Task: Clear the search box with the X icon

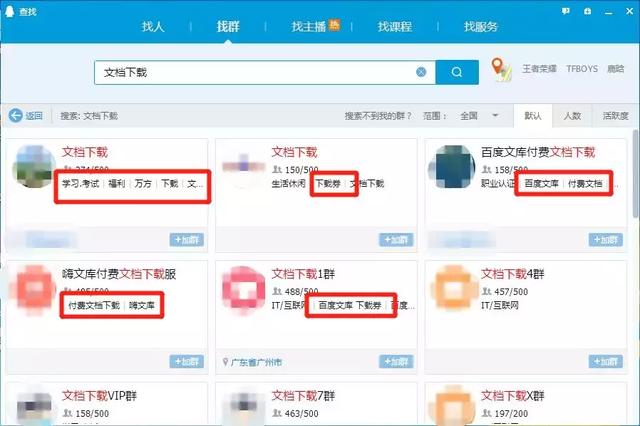Action: [422, 72]
